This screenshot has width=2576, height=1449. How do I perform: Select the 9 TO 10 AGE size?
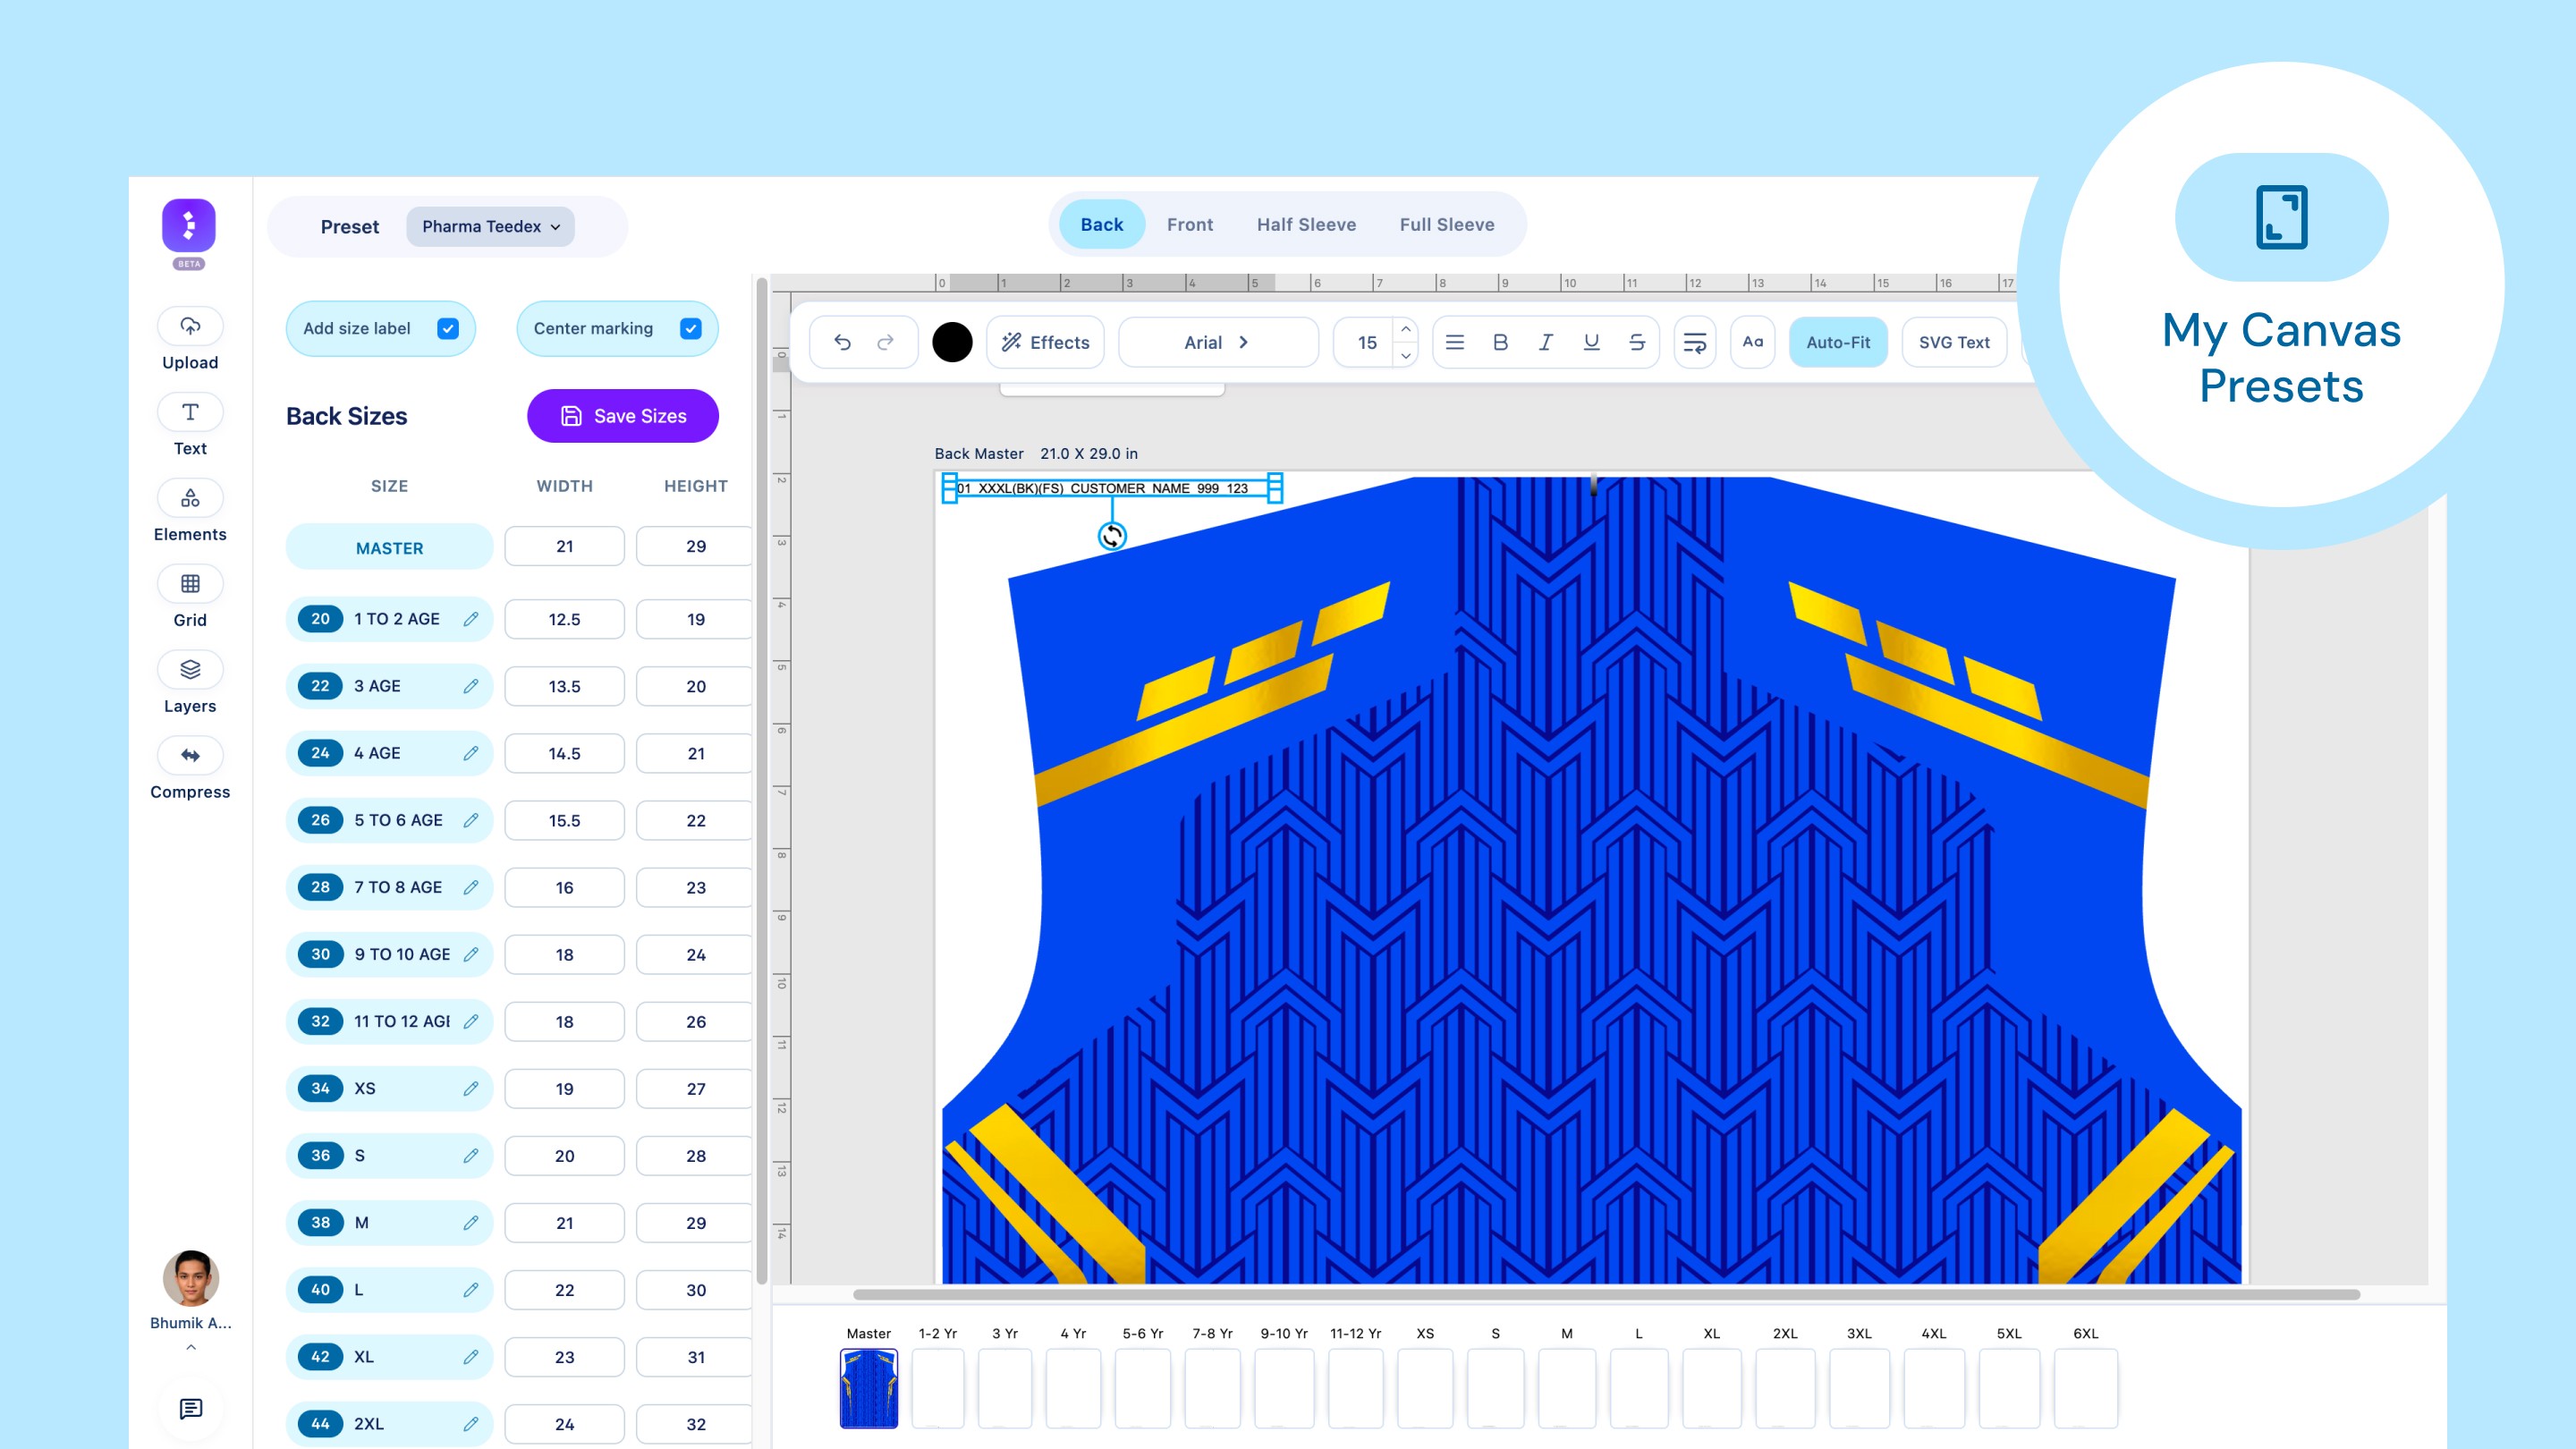click(389, 954)
